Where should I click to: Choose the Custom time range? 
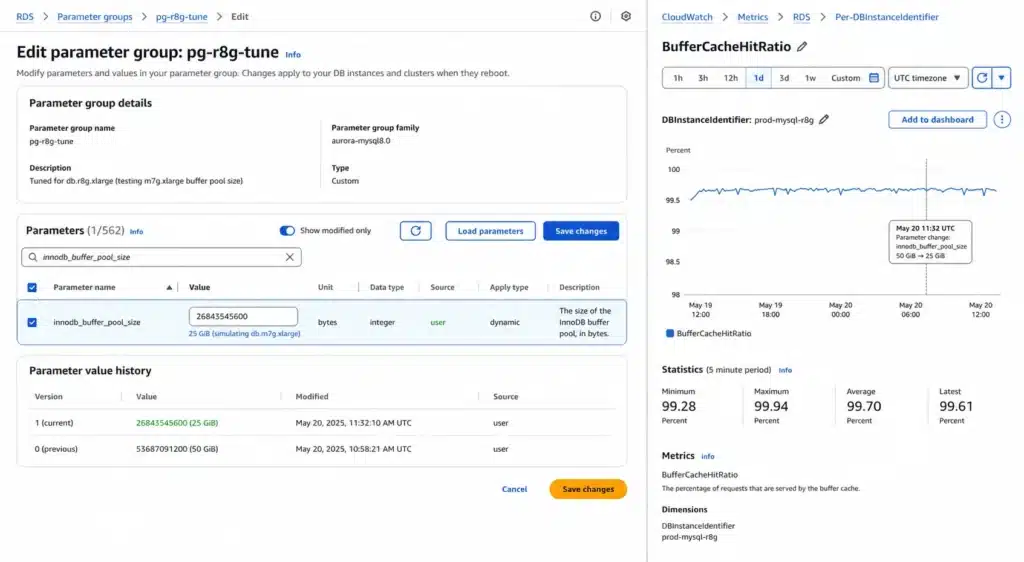845,78
